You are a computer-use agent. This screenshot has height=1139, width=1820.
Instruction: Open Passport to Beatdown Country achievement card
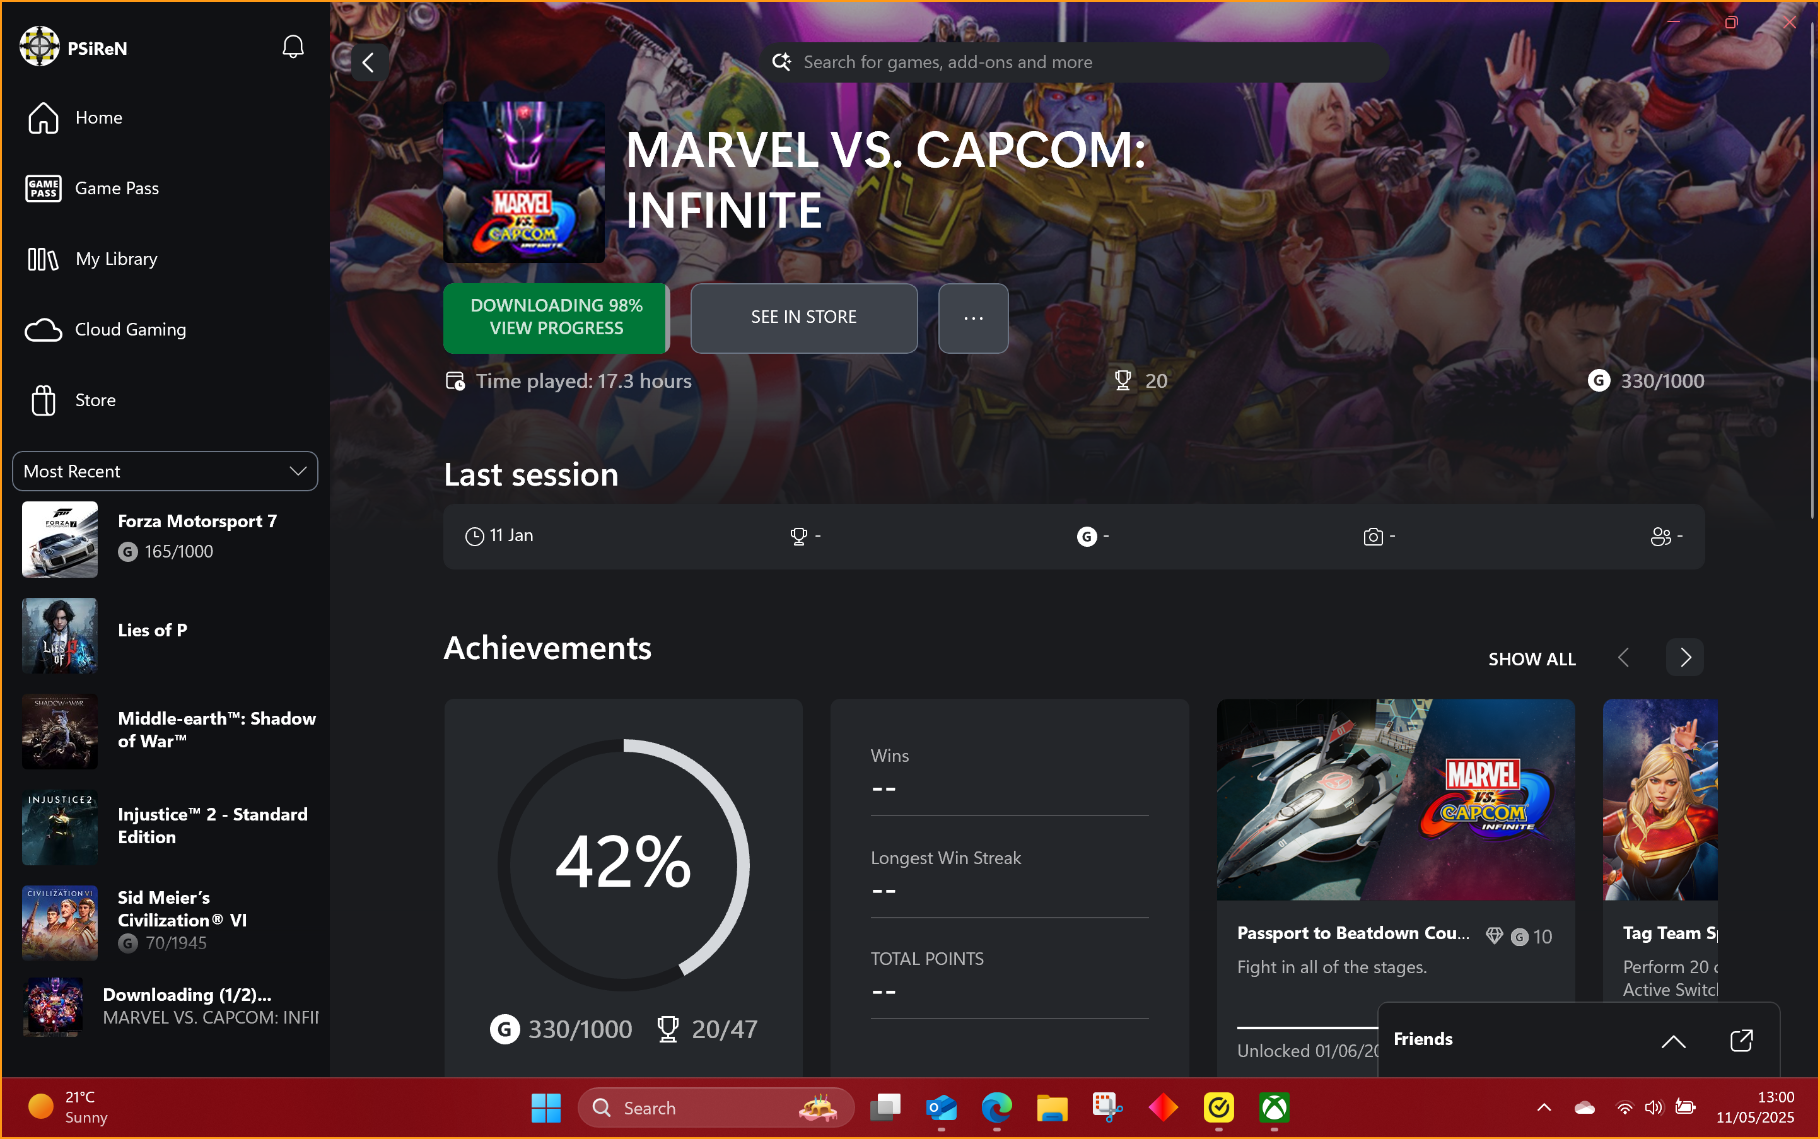(1396, 888)
